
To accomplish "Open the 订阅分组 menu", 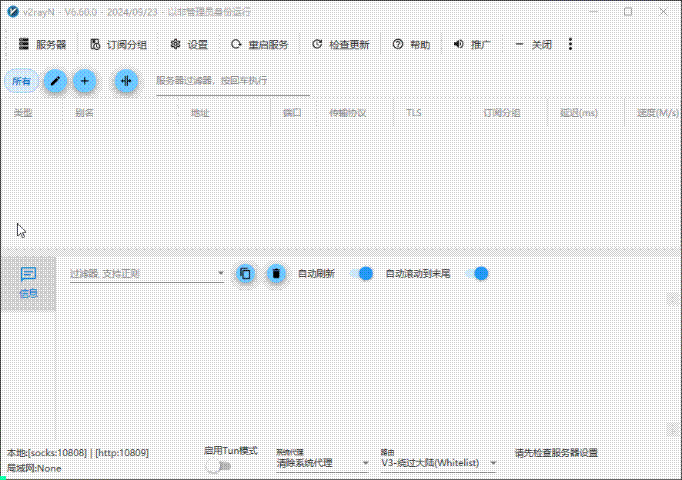I will tap(118, 44).
